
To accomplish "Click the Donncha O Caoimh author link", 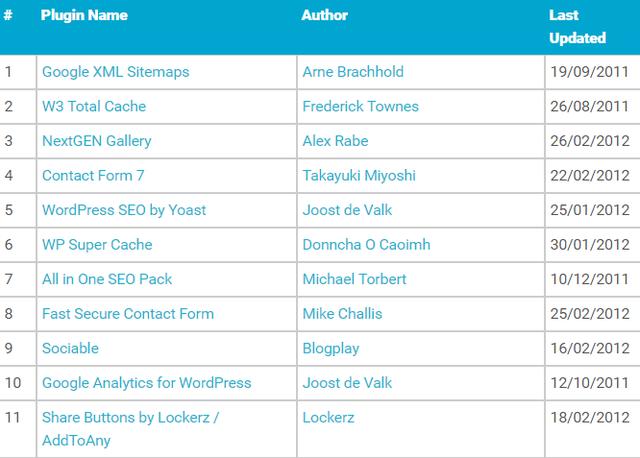I will pyautogui.click(x=366, y=244).
